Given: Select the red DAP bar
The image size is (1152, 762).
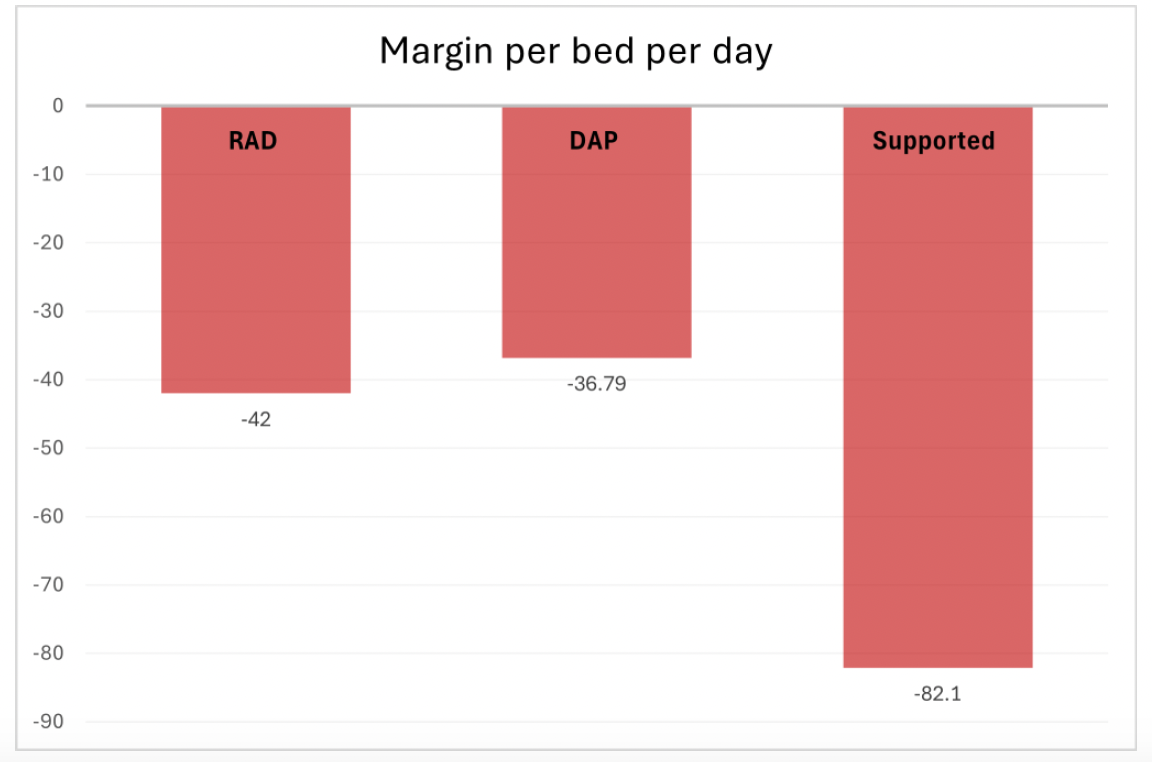Looking at the screenshot, I should (596, 250).
